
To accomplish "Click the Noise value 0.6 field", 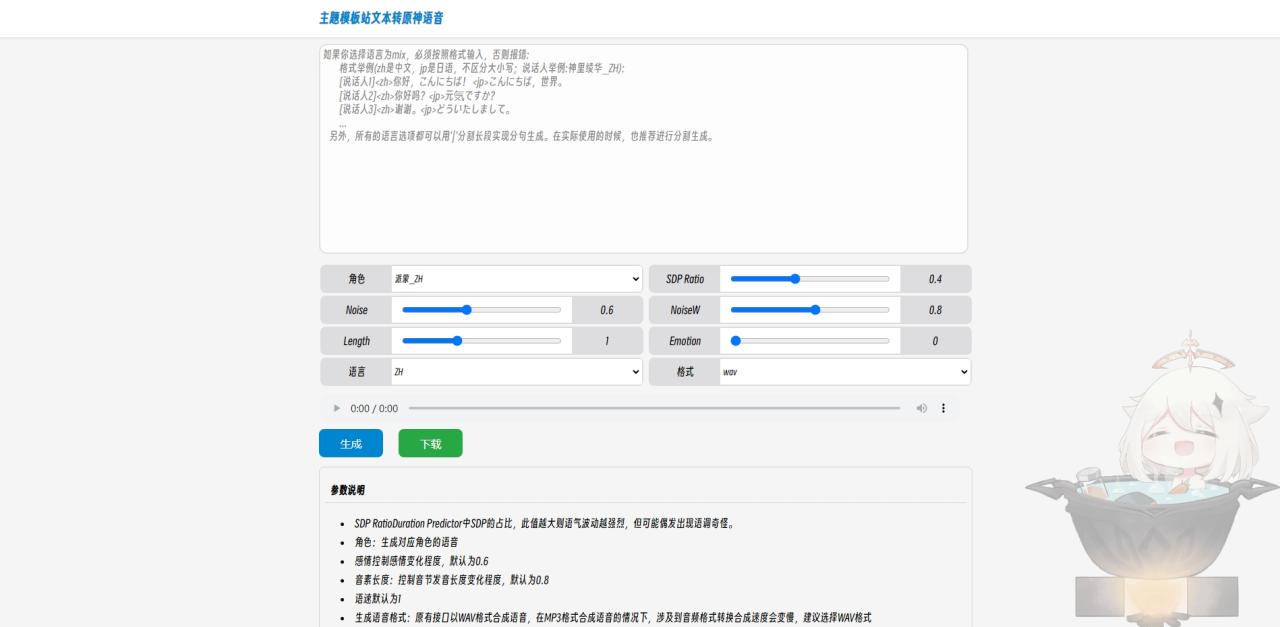I will [x=607, y=310].
